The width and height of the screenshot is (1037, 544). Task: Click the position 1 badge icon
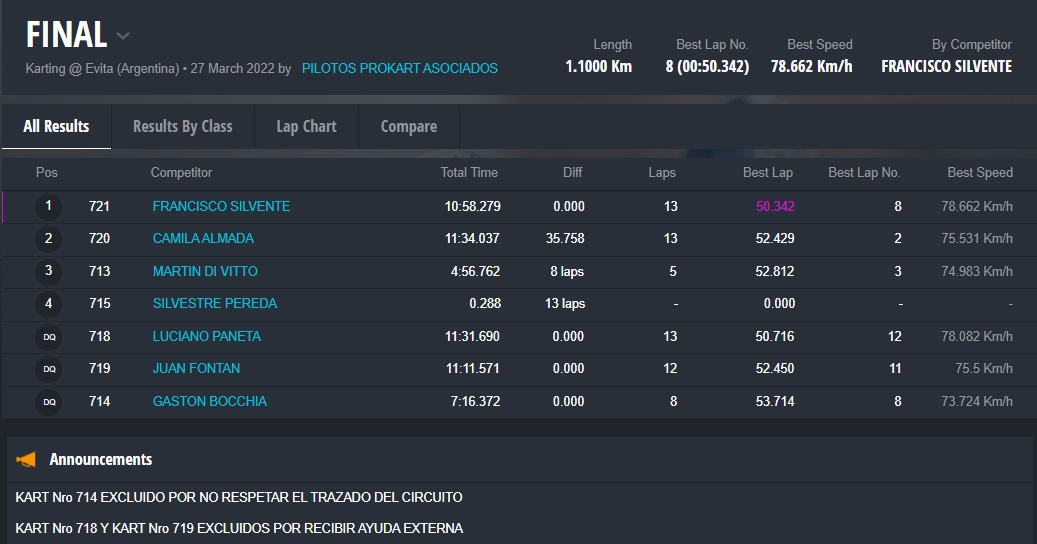point(48,207)
